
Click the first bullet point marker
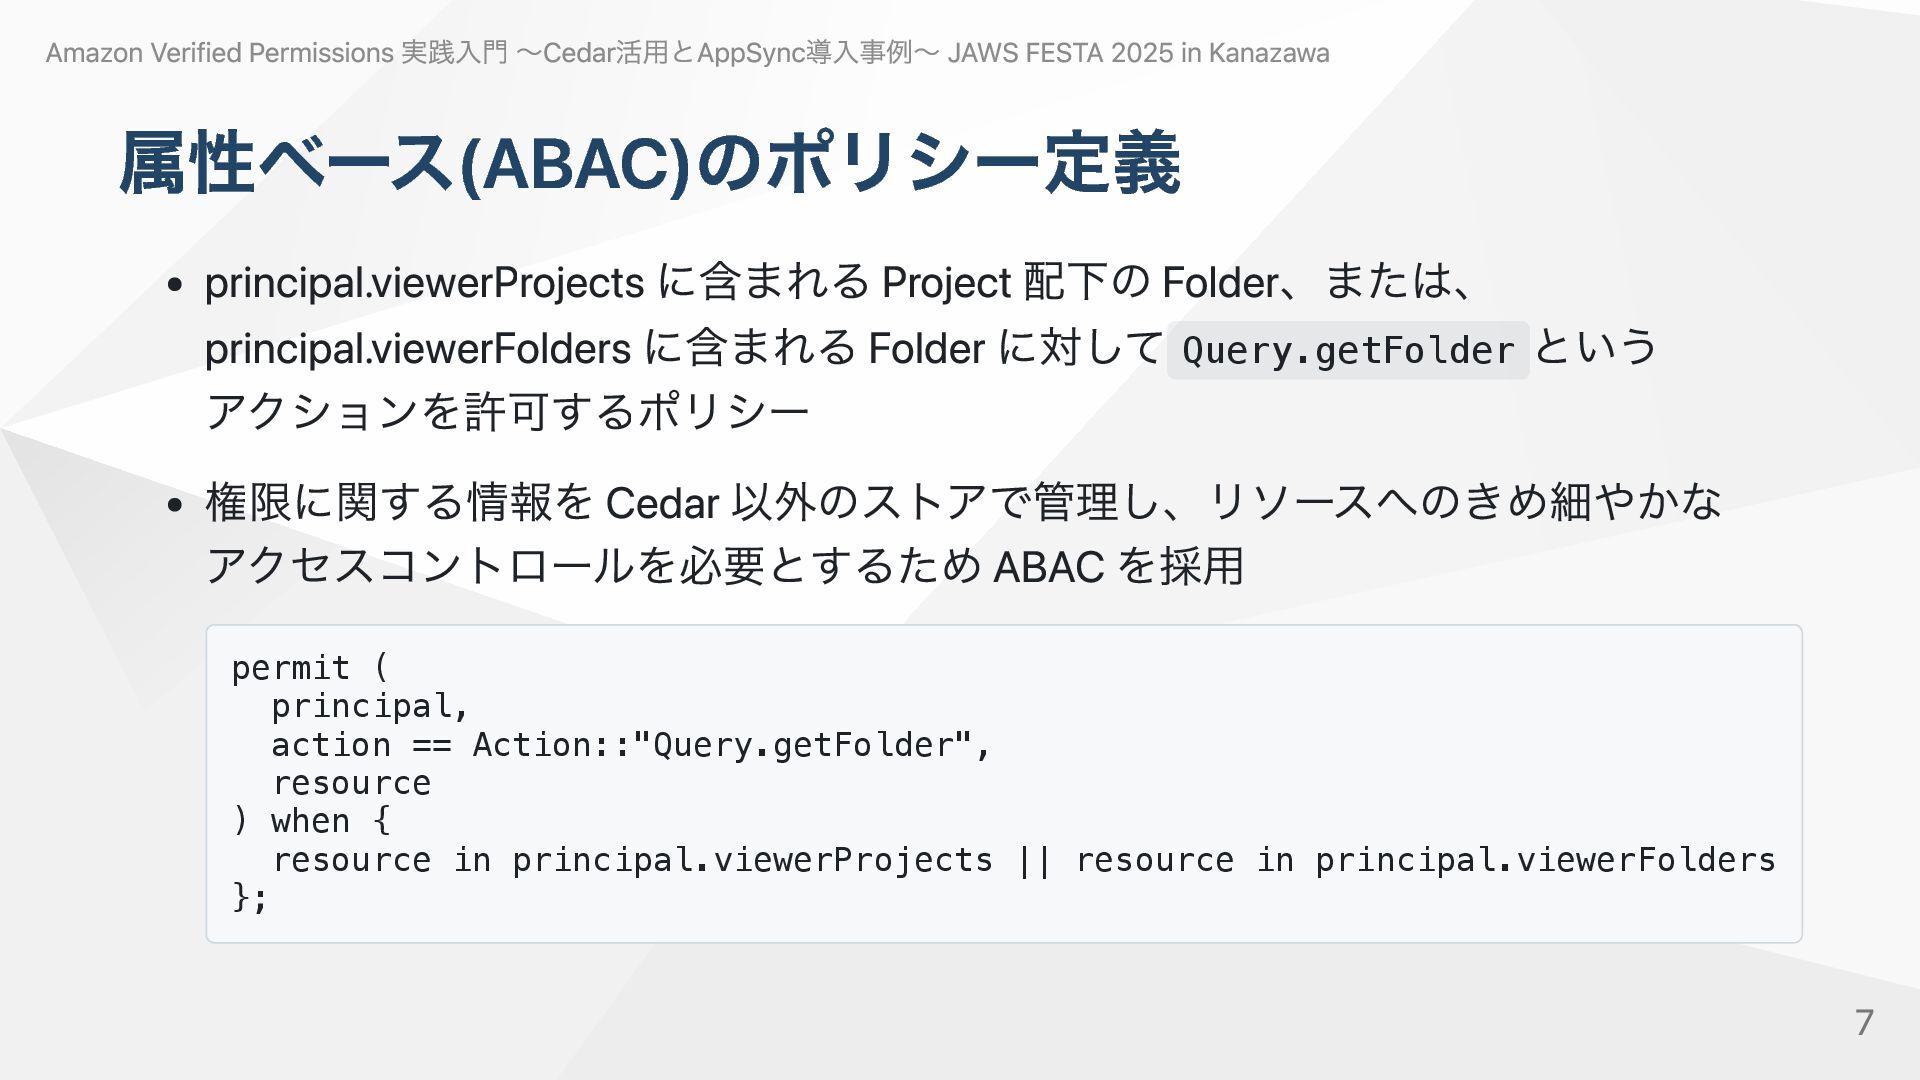pos(175,285)
